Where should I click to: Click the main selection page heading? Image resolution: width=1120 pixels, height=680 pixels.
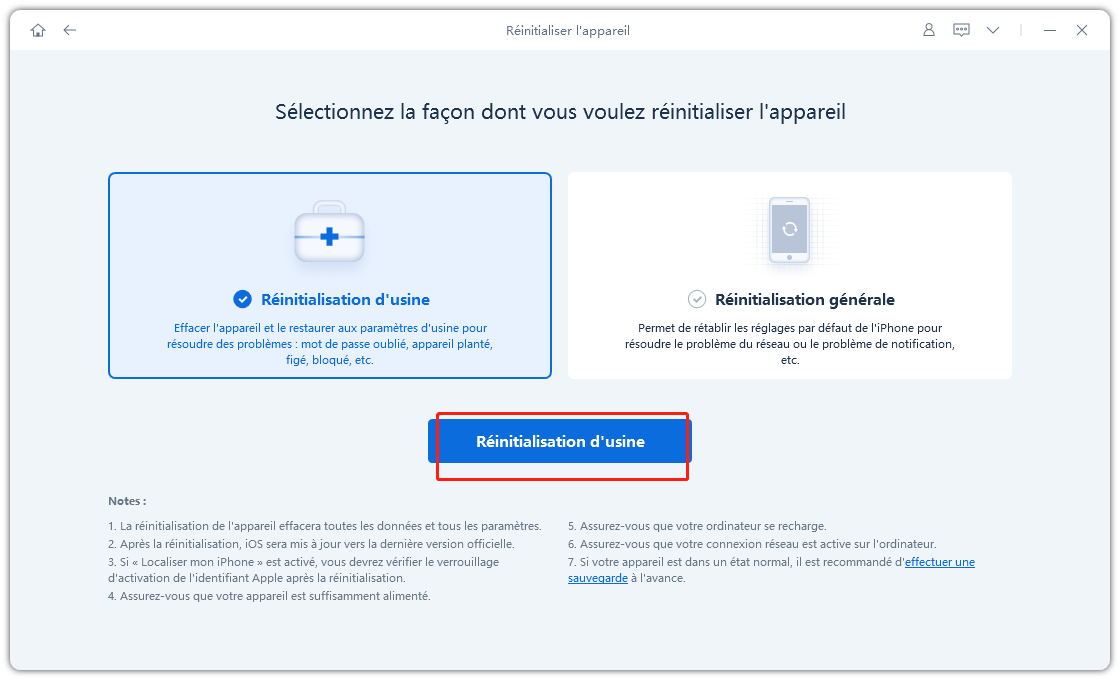tap(560, 112)
